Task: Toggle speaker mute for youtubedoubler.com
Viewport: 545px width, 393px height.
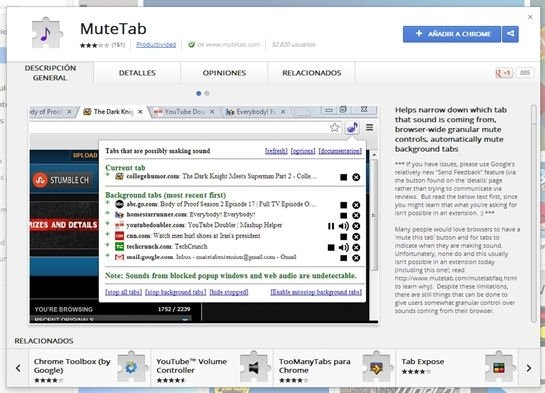Action: [x=343, y=226]
